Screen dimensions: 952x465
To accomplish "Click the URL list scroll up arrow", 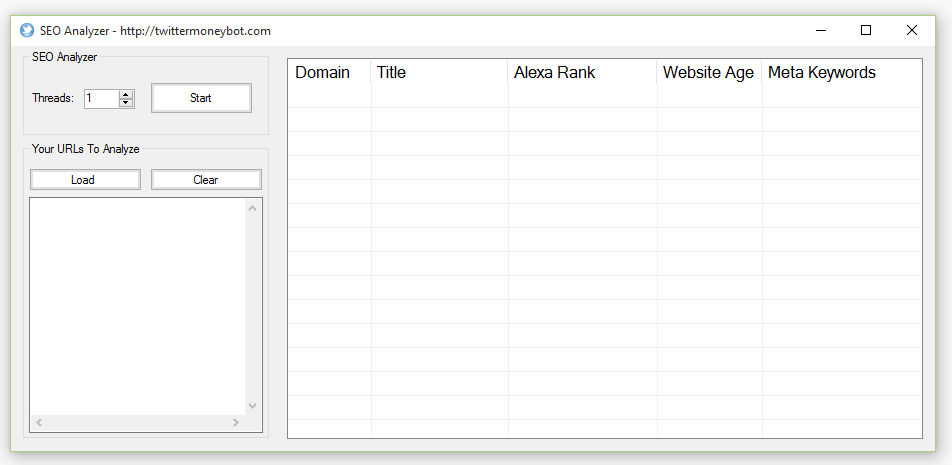I will click(x=253, y=208).
